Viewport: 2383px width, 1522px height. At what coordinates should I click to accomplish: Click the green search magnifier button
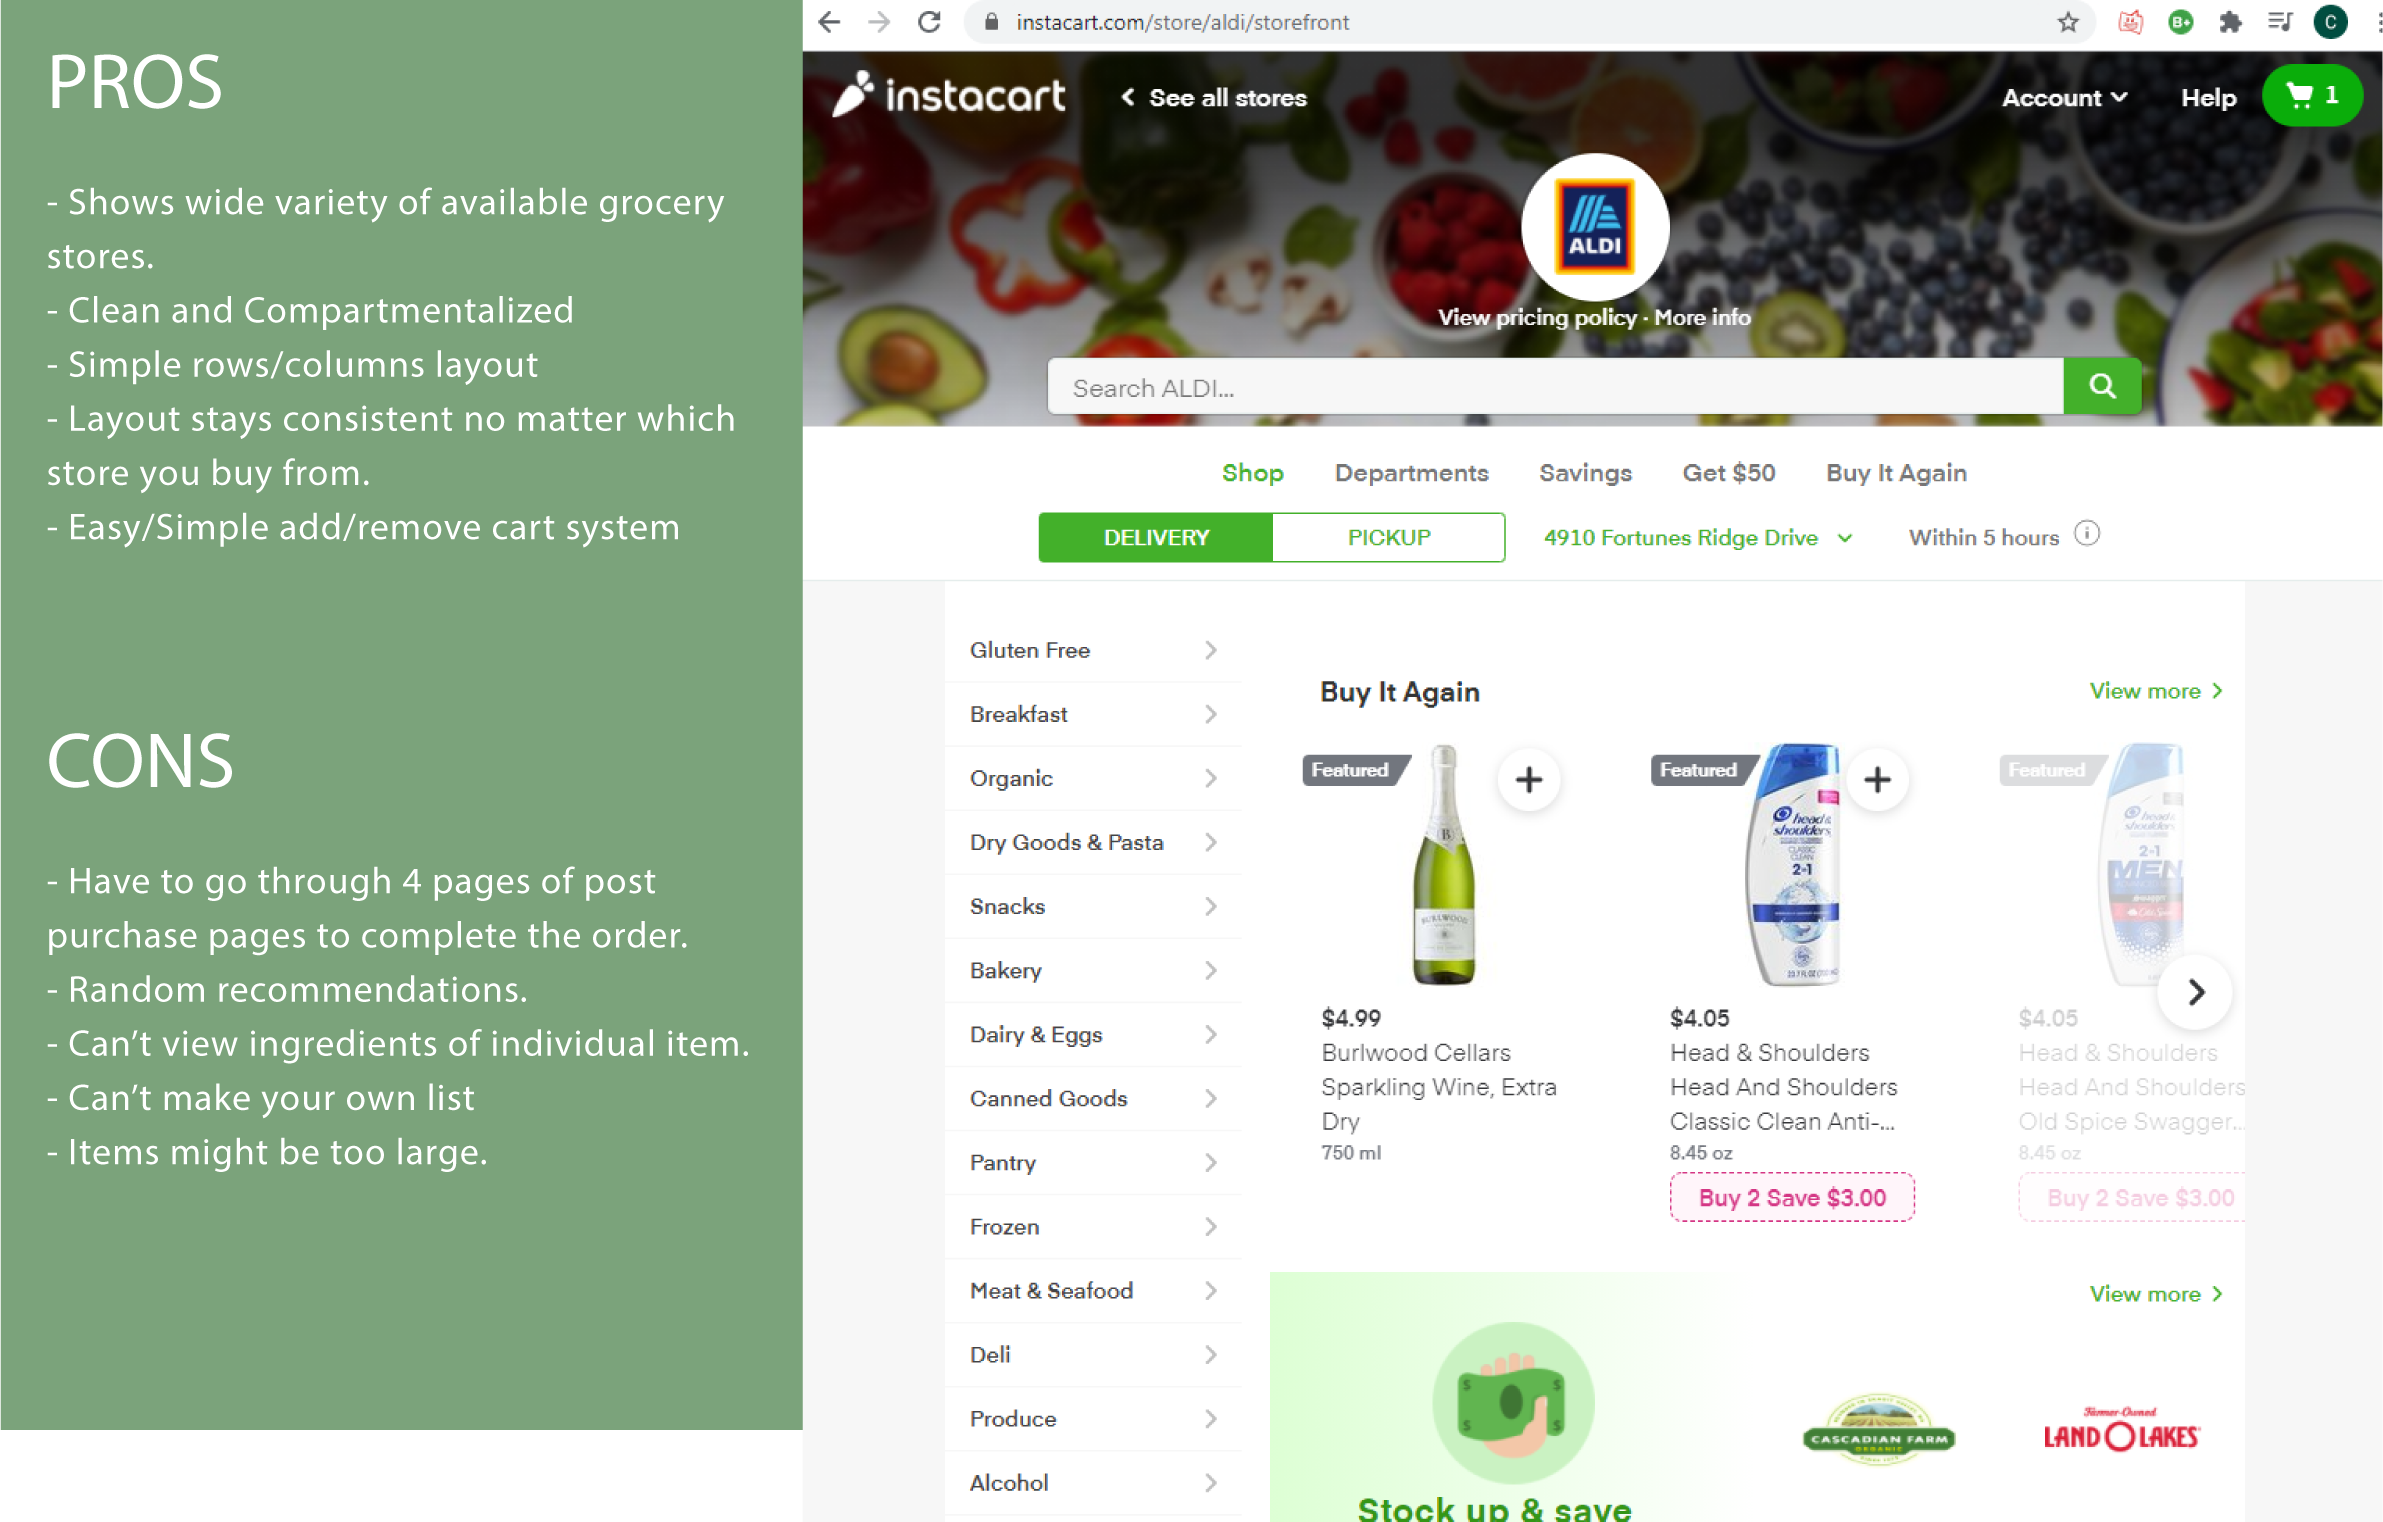coord(2101,386)
